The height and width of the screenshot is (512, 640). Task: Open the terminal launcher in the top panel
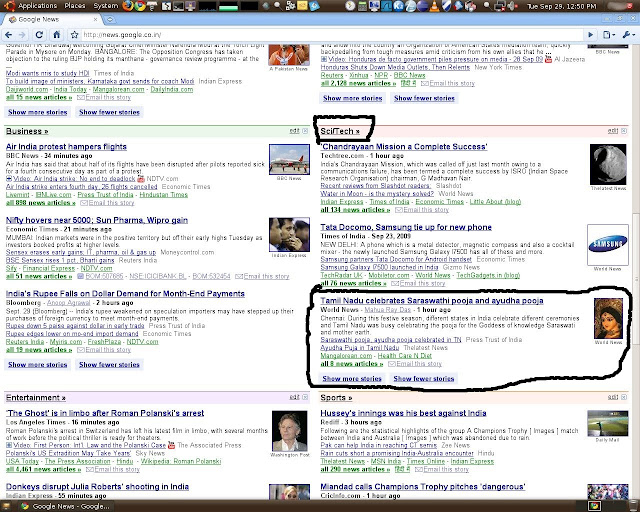tap(178, 6)
